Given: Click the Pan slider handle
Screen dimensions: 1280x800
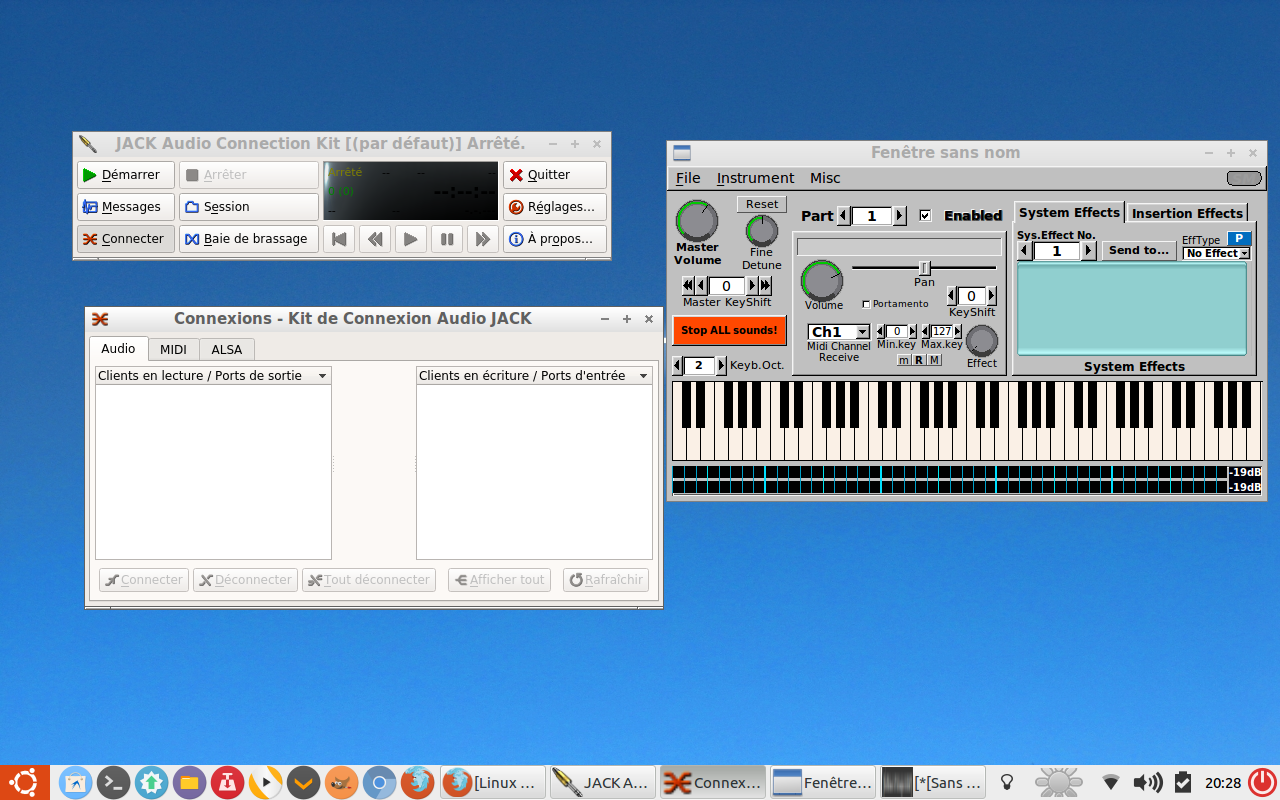Looking at the screenshot, I should point(925,267).
